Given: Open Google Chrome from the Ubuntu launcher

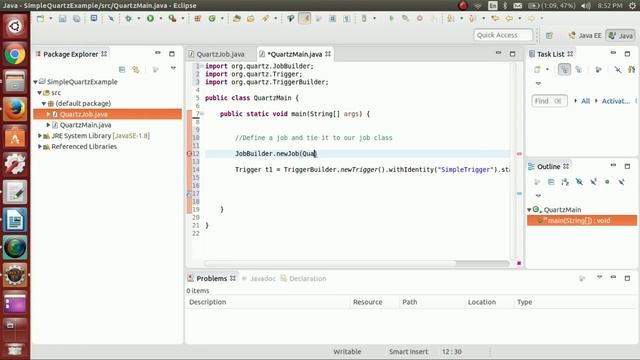Looking at the screenshot, I should [x=15, y=54].
